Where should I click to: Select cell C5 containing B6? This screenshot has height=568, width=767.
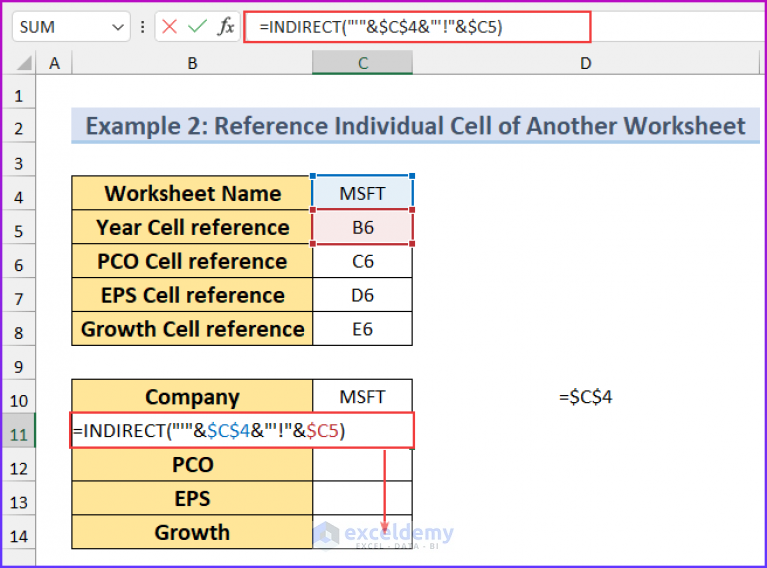tap(362, 227)
